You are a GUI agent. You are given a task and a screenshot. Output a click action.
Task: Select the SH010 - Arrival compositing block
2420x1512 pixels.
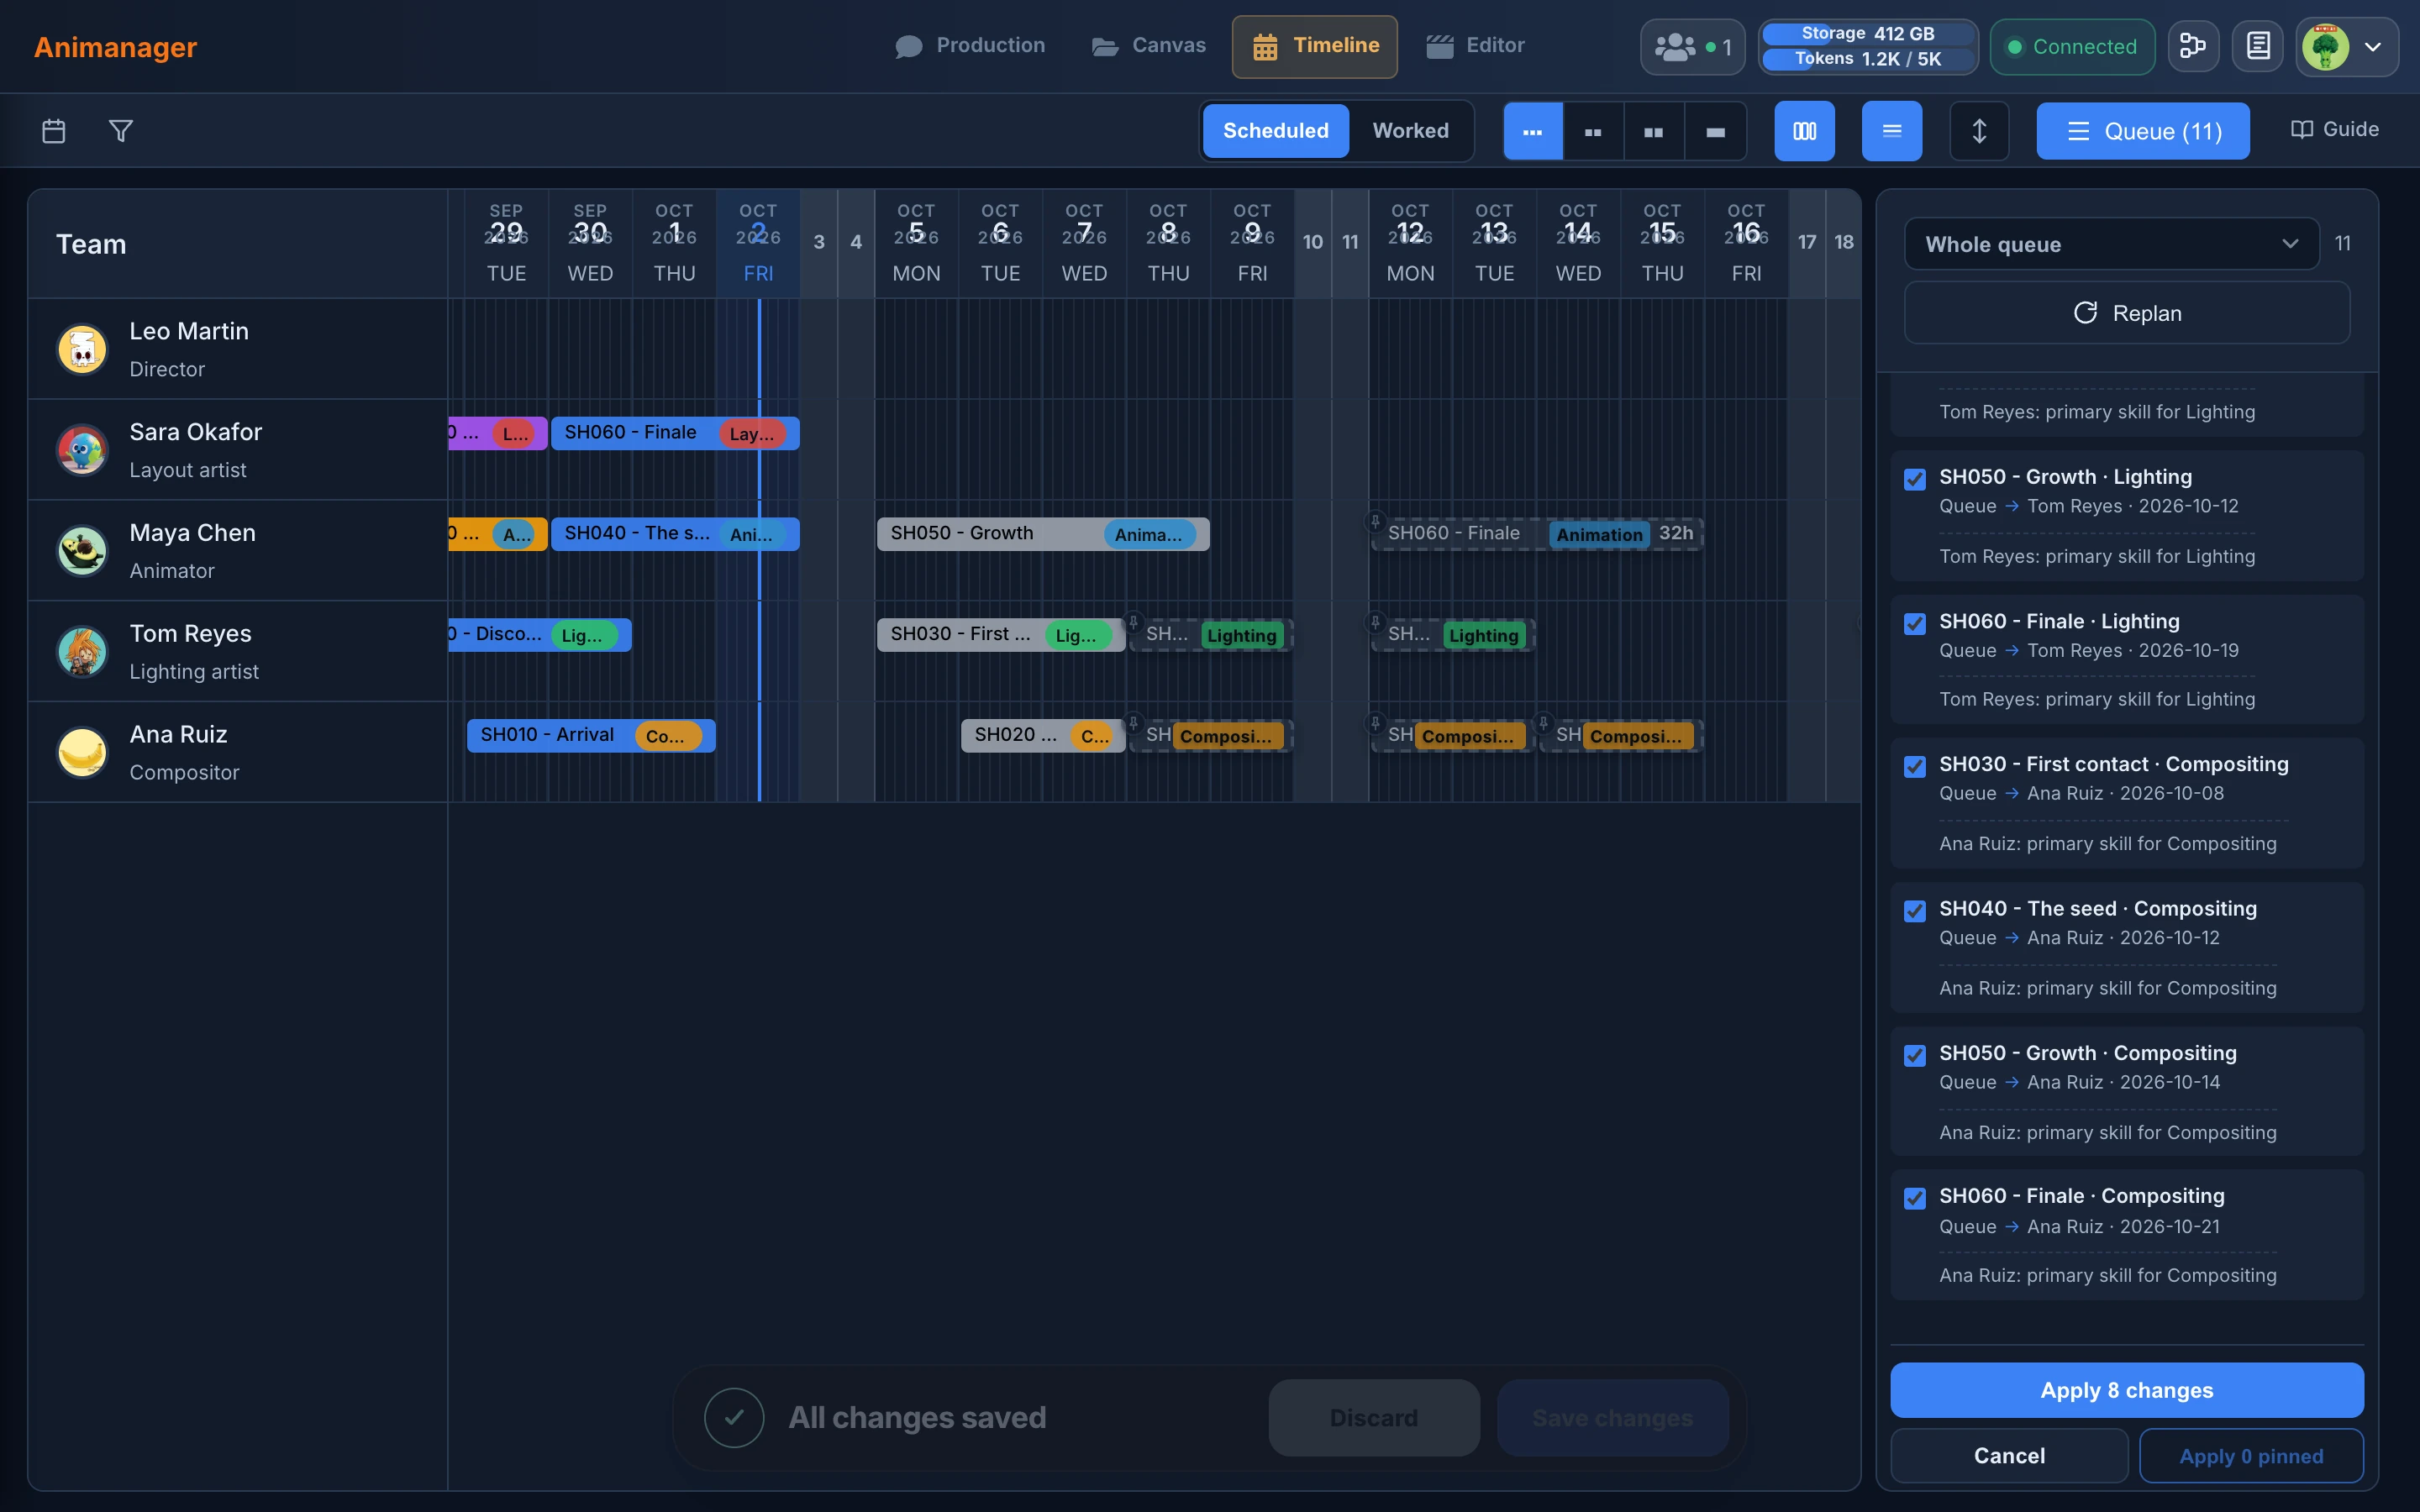[590, 736]
